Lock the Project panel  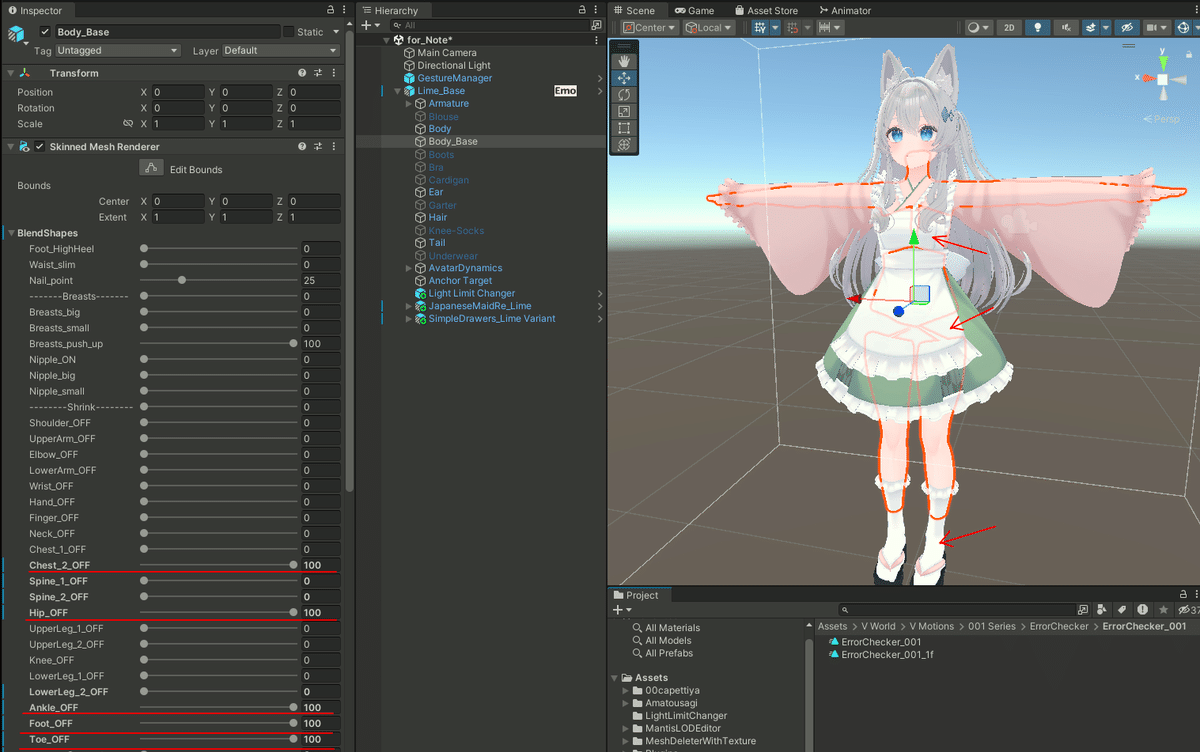(1181, 595)
